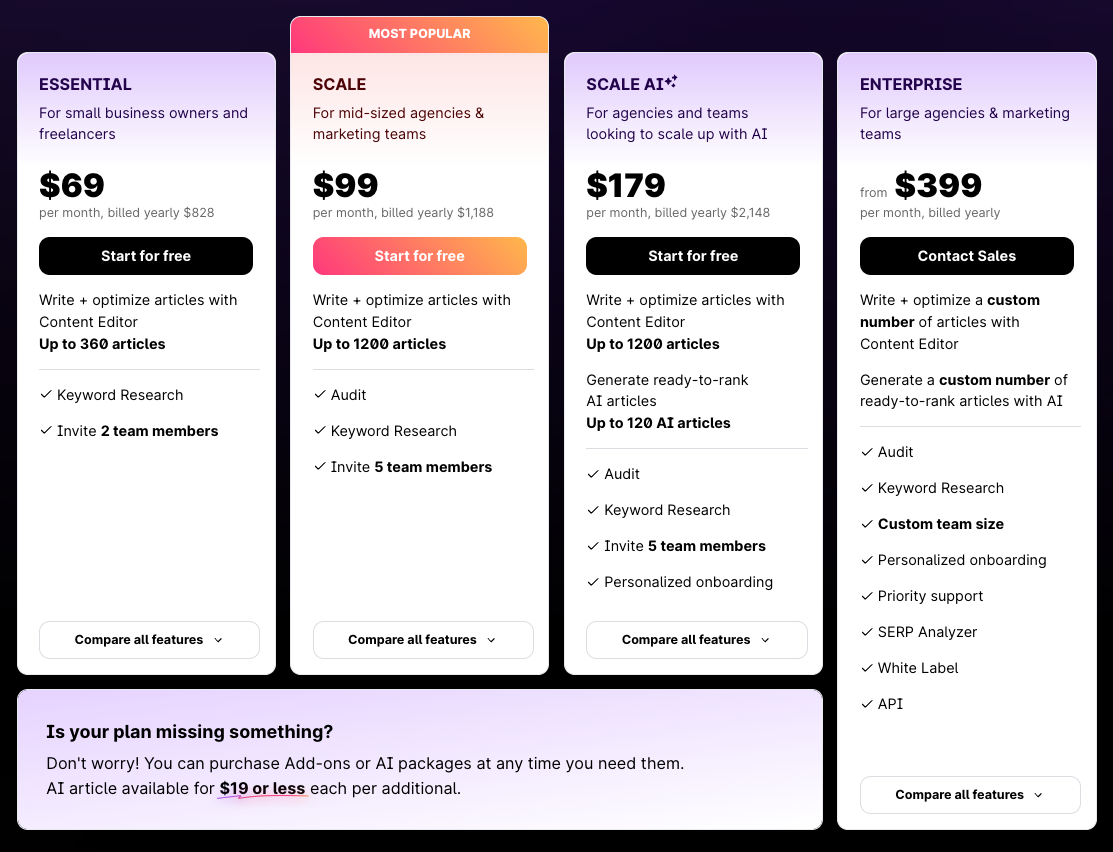Click the checkmark beside SERP Analyzer feature
The image size is (1113, 852).
pos(867,632)
